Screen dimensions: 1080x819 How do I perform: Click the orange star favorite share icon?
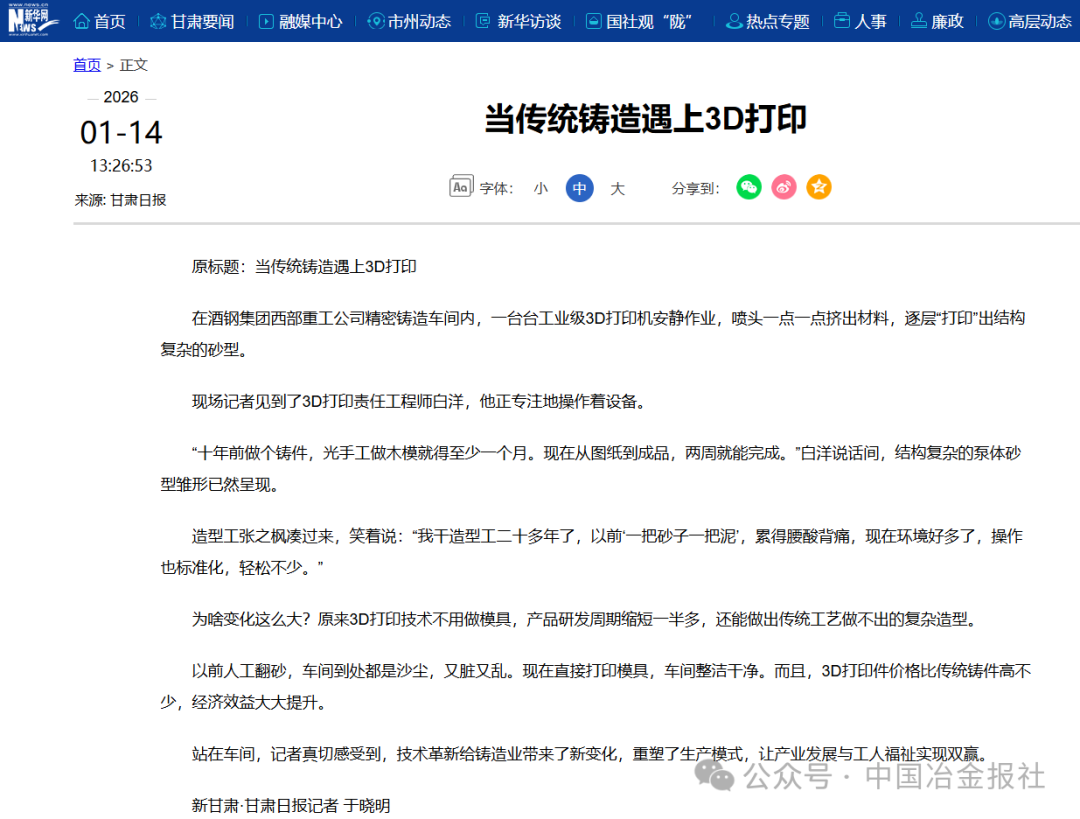[818, 187]
